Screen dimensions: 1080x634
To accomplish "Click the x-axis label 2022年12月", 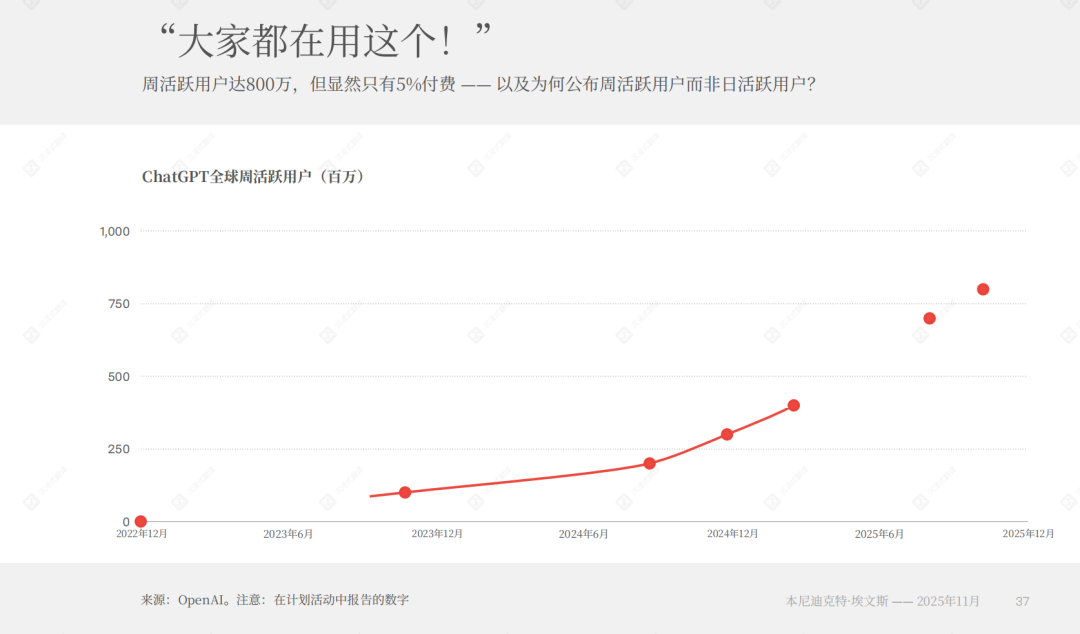I will [x=141, y=533].
